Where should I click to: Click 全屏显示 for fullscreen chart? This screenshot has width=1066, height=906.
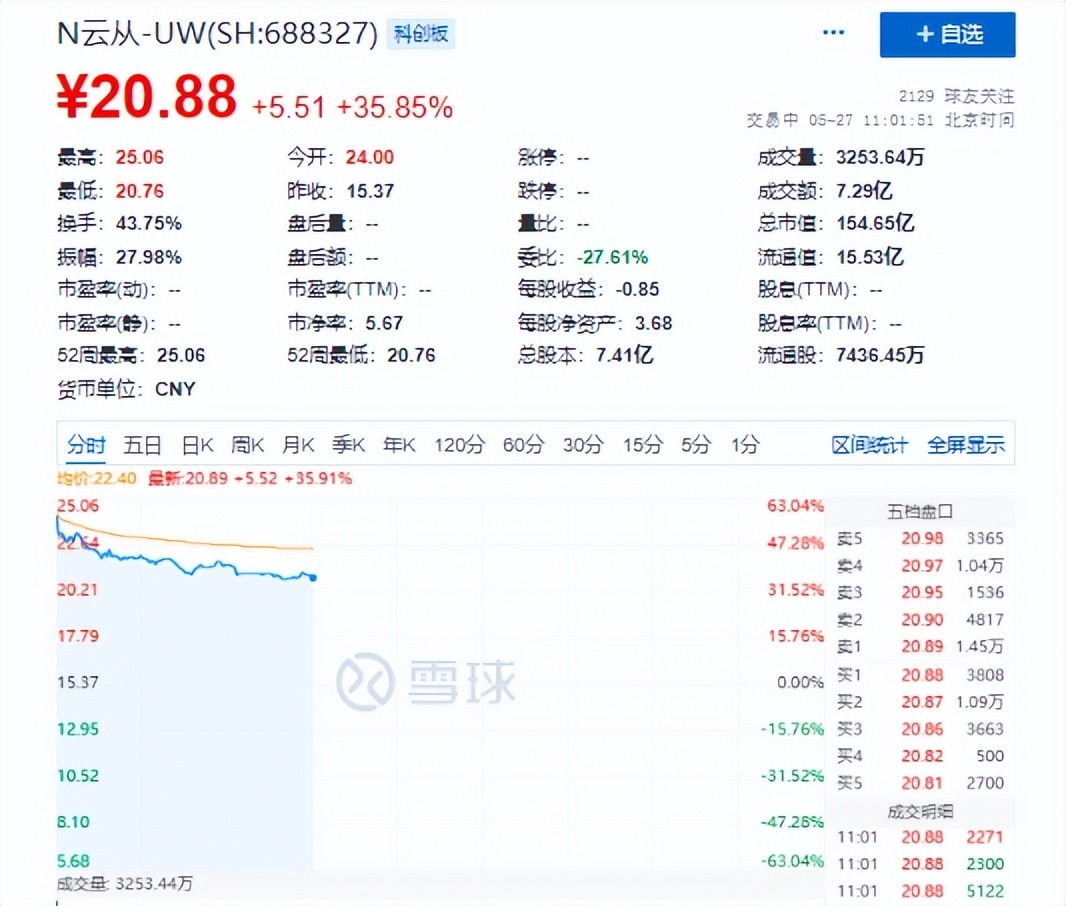click(x=966, y=445)
